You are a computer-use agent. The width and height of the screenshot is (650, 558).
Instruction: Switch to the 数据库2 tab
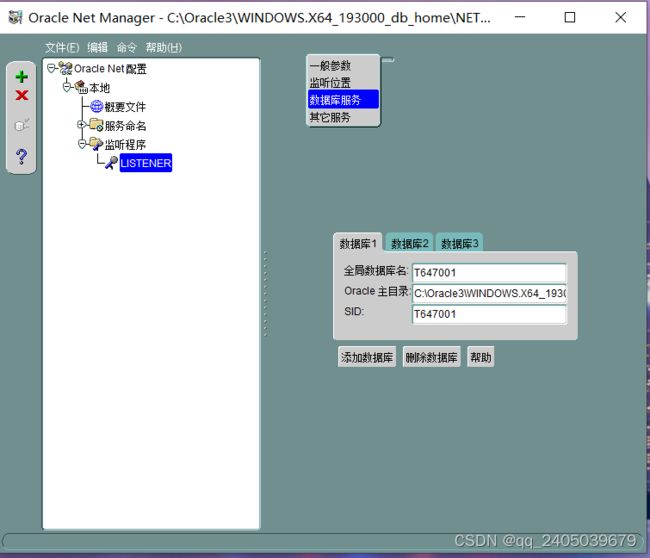(x=410, y=243)
